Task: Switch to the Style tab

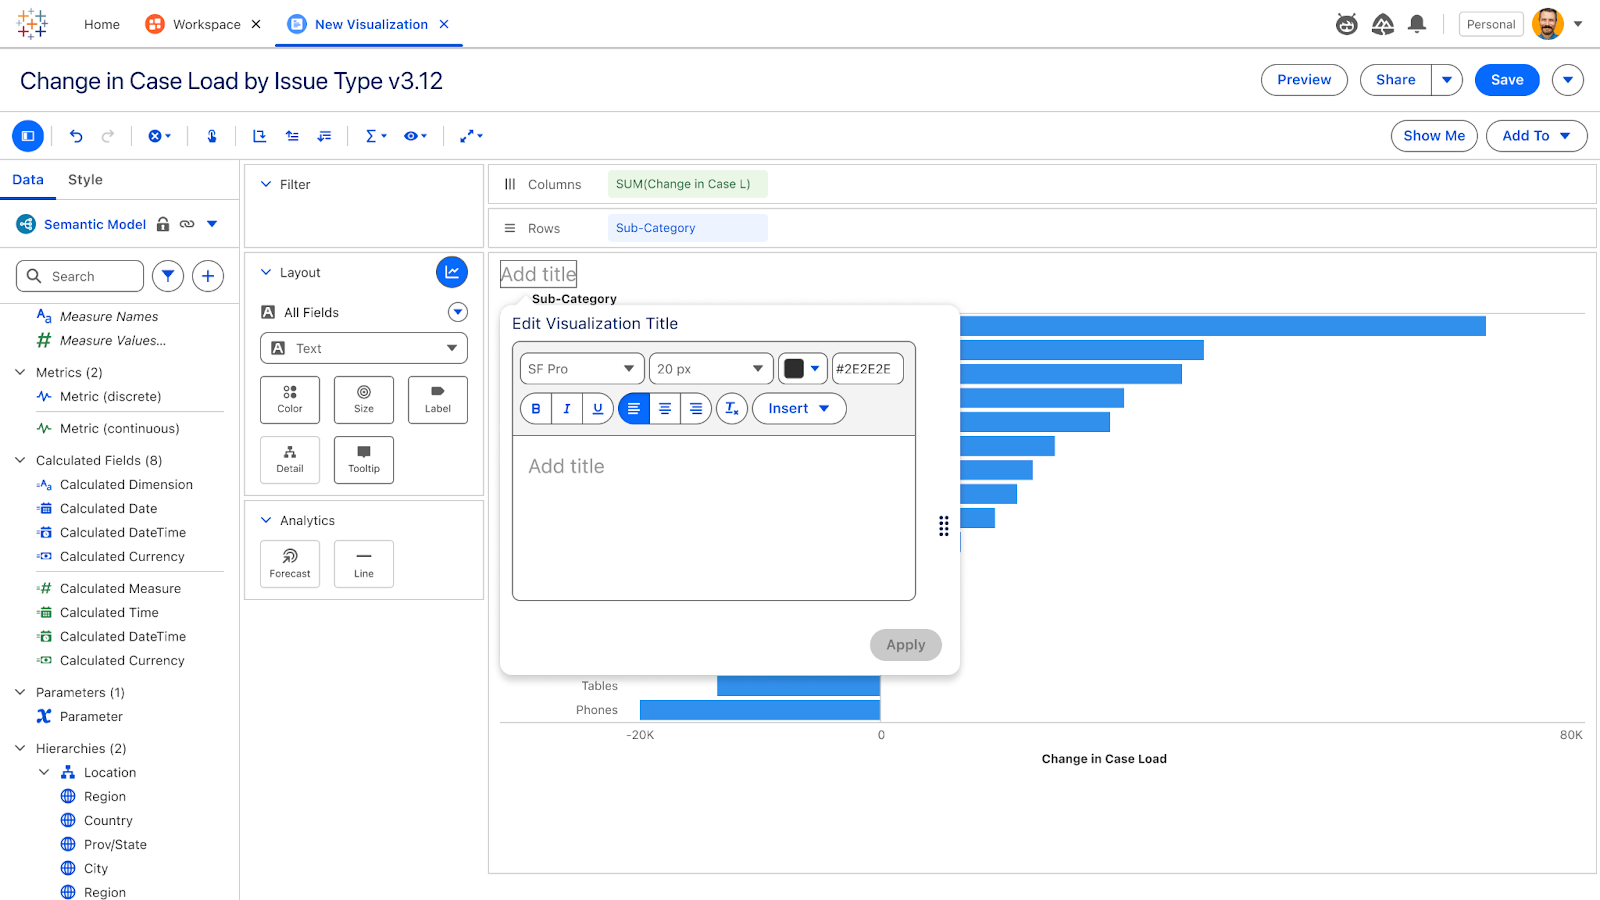Action: click(x=85, y=180)
